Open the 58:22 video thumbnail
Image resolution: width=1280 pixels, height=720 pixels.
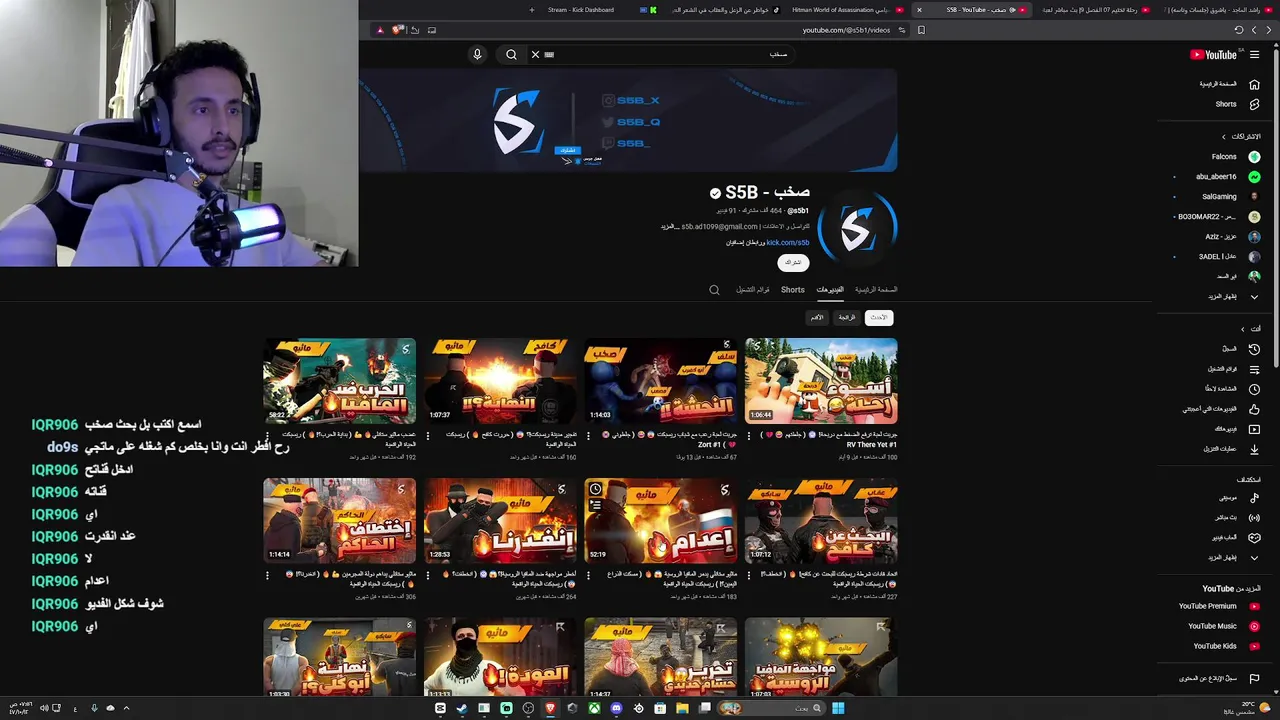click(x=340, y=381)
